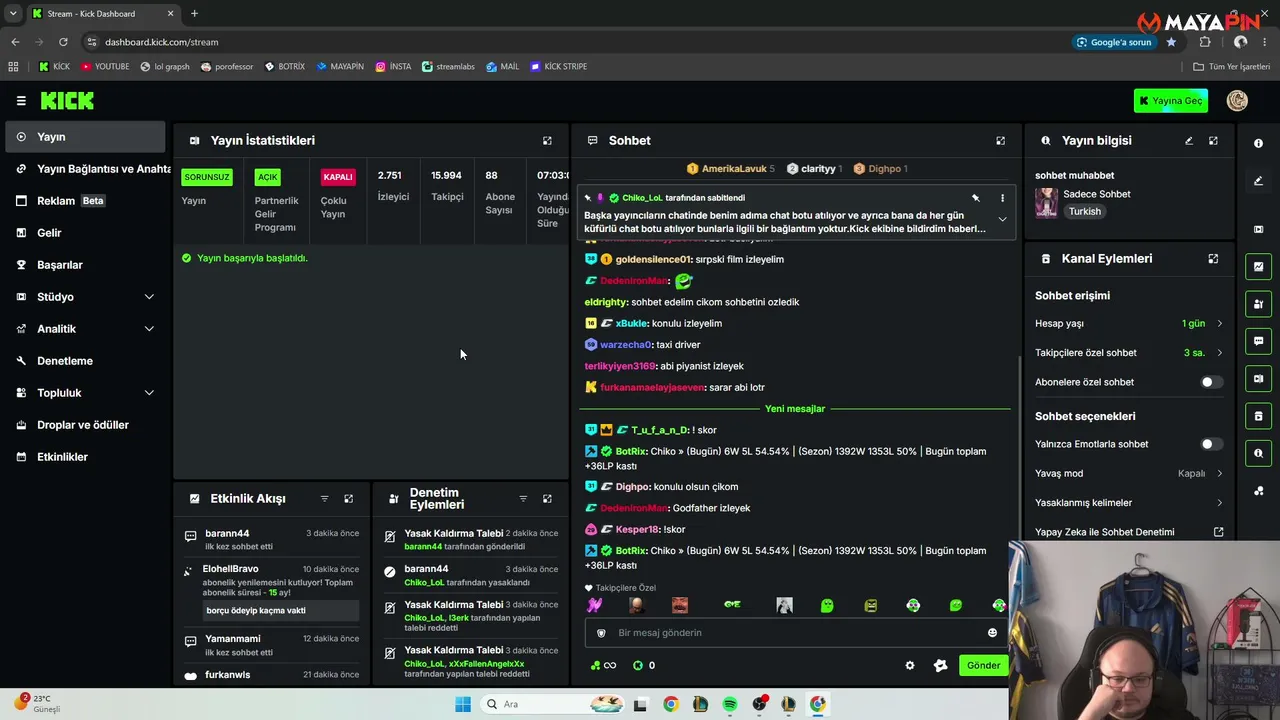Image resolution: width=1280 pixels, height=720 pixels.
Task: Expand the Etkinlik Akışı panel
Action: pos(348,499)
